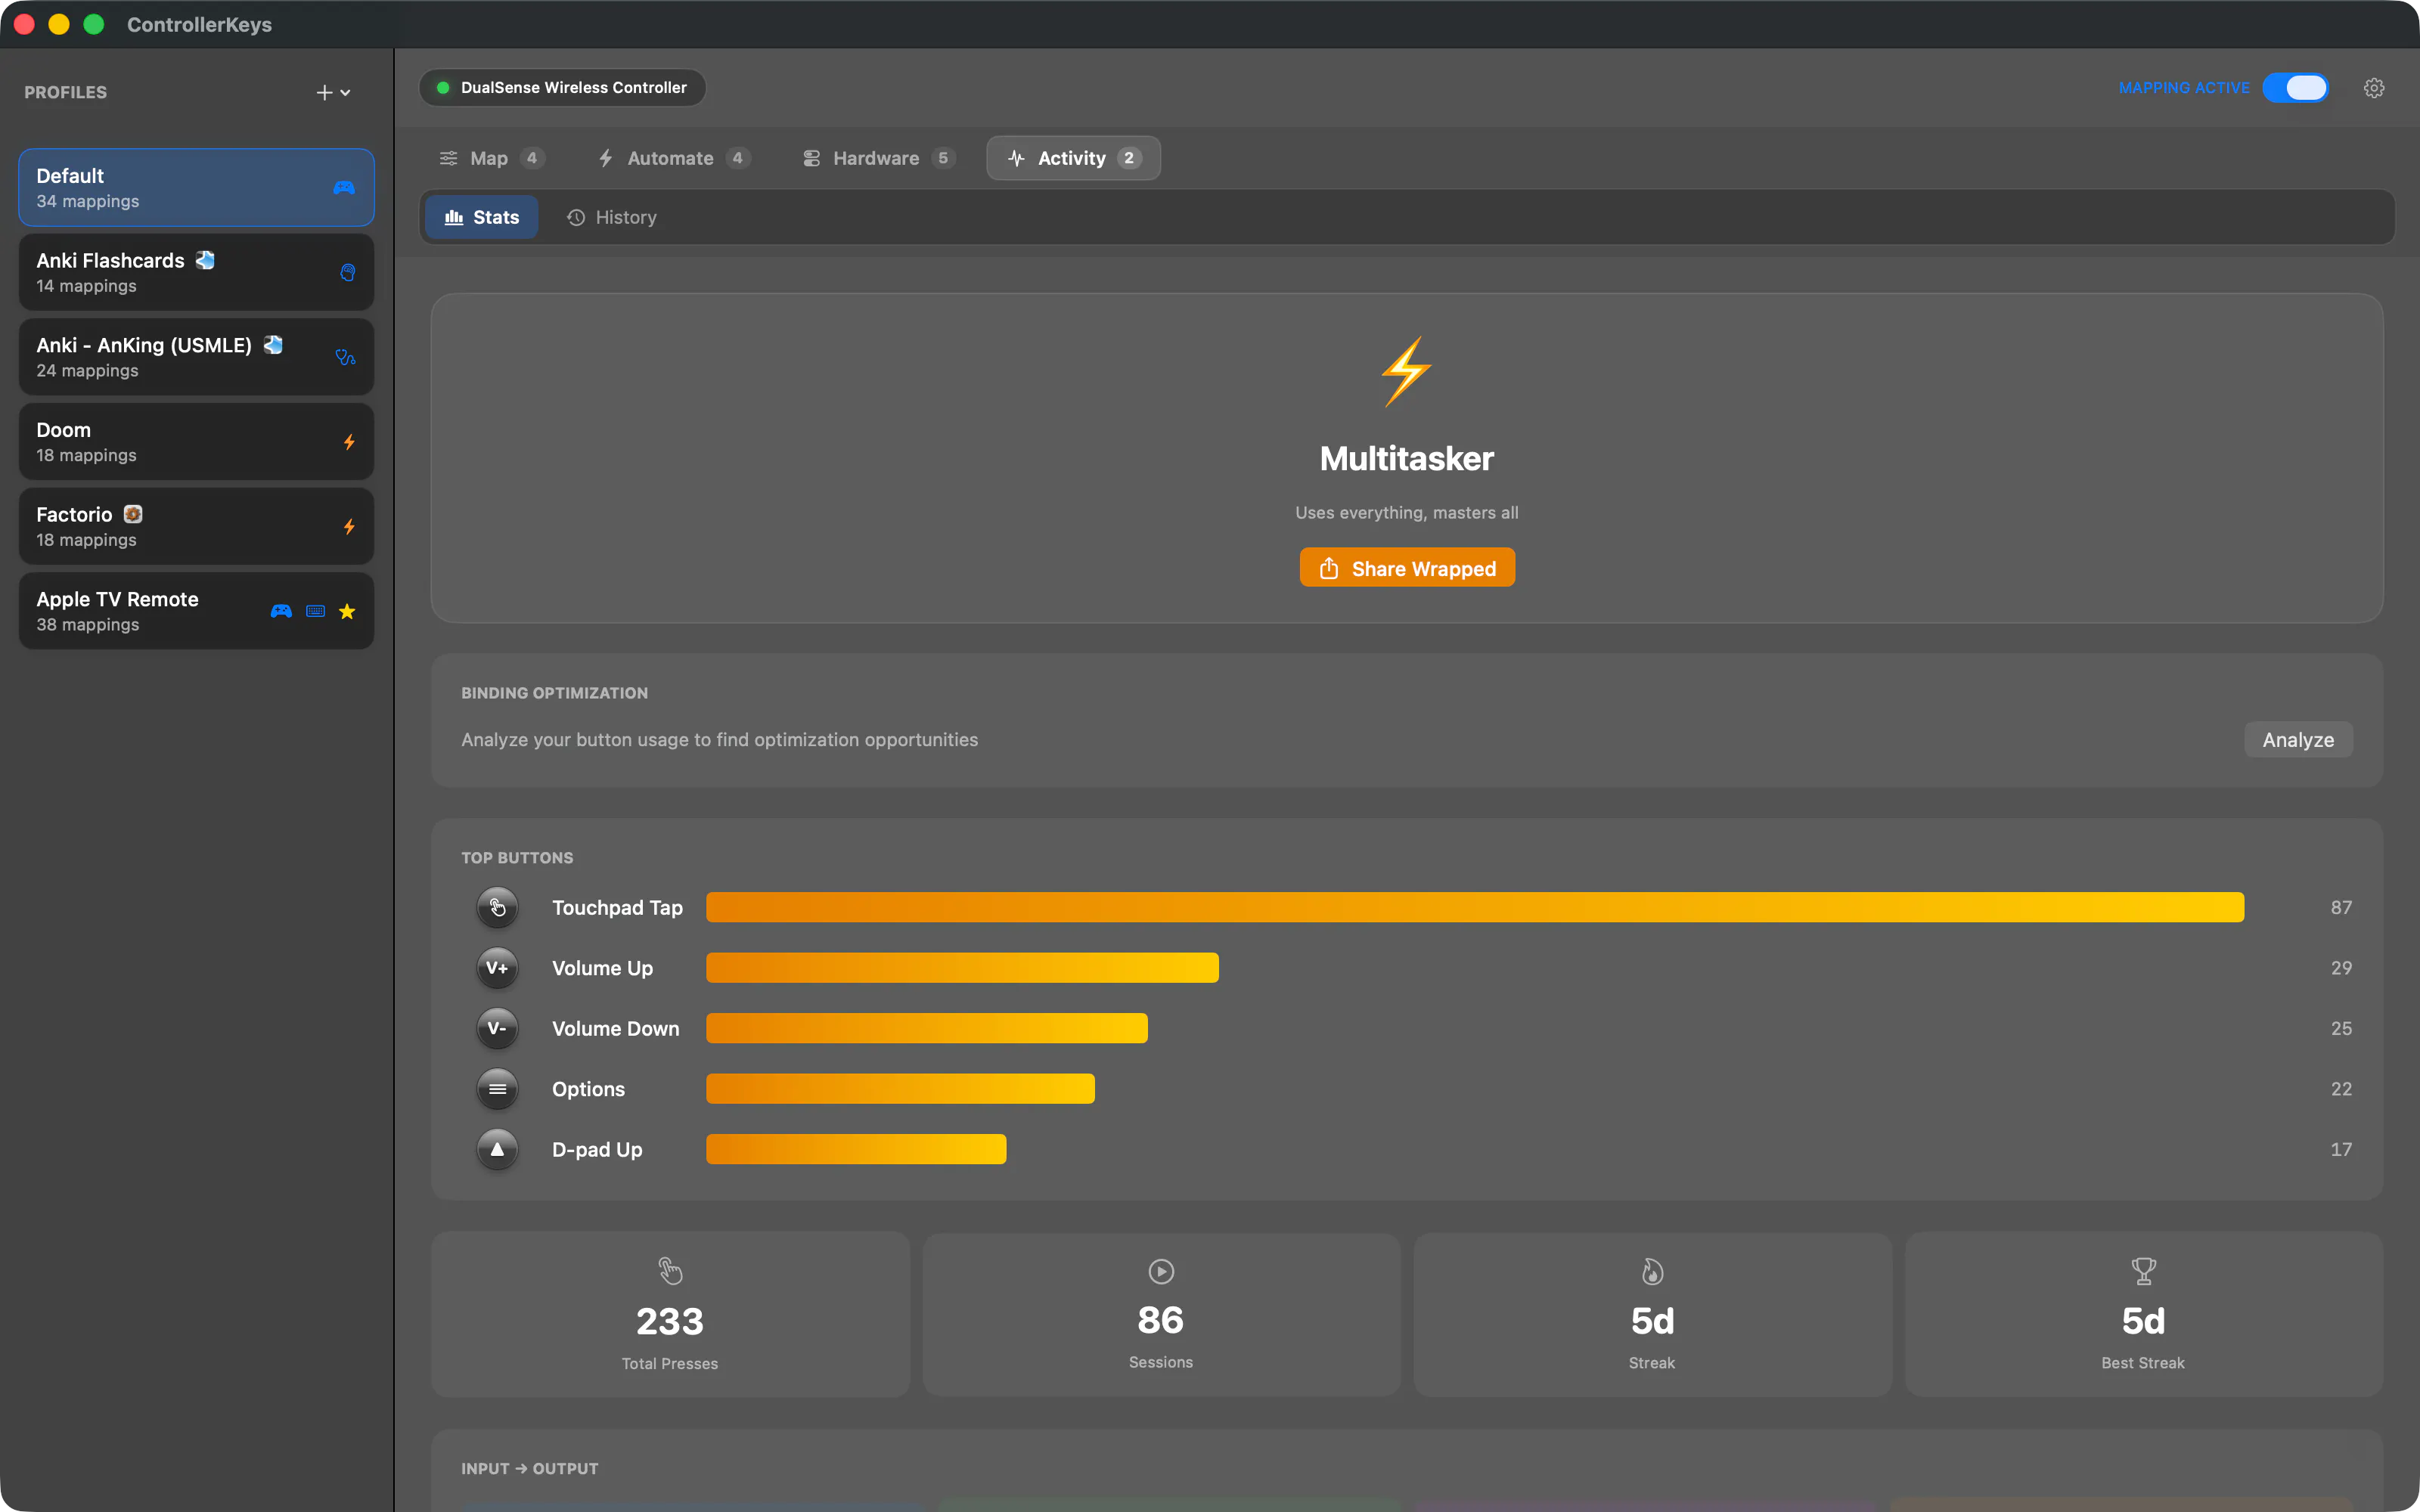Click the Factorio app icon beside Factorio

point(133,514)
